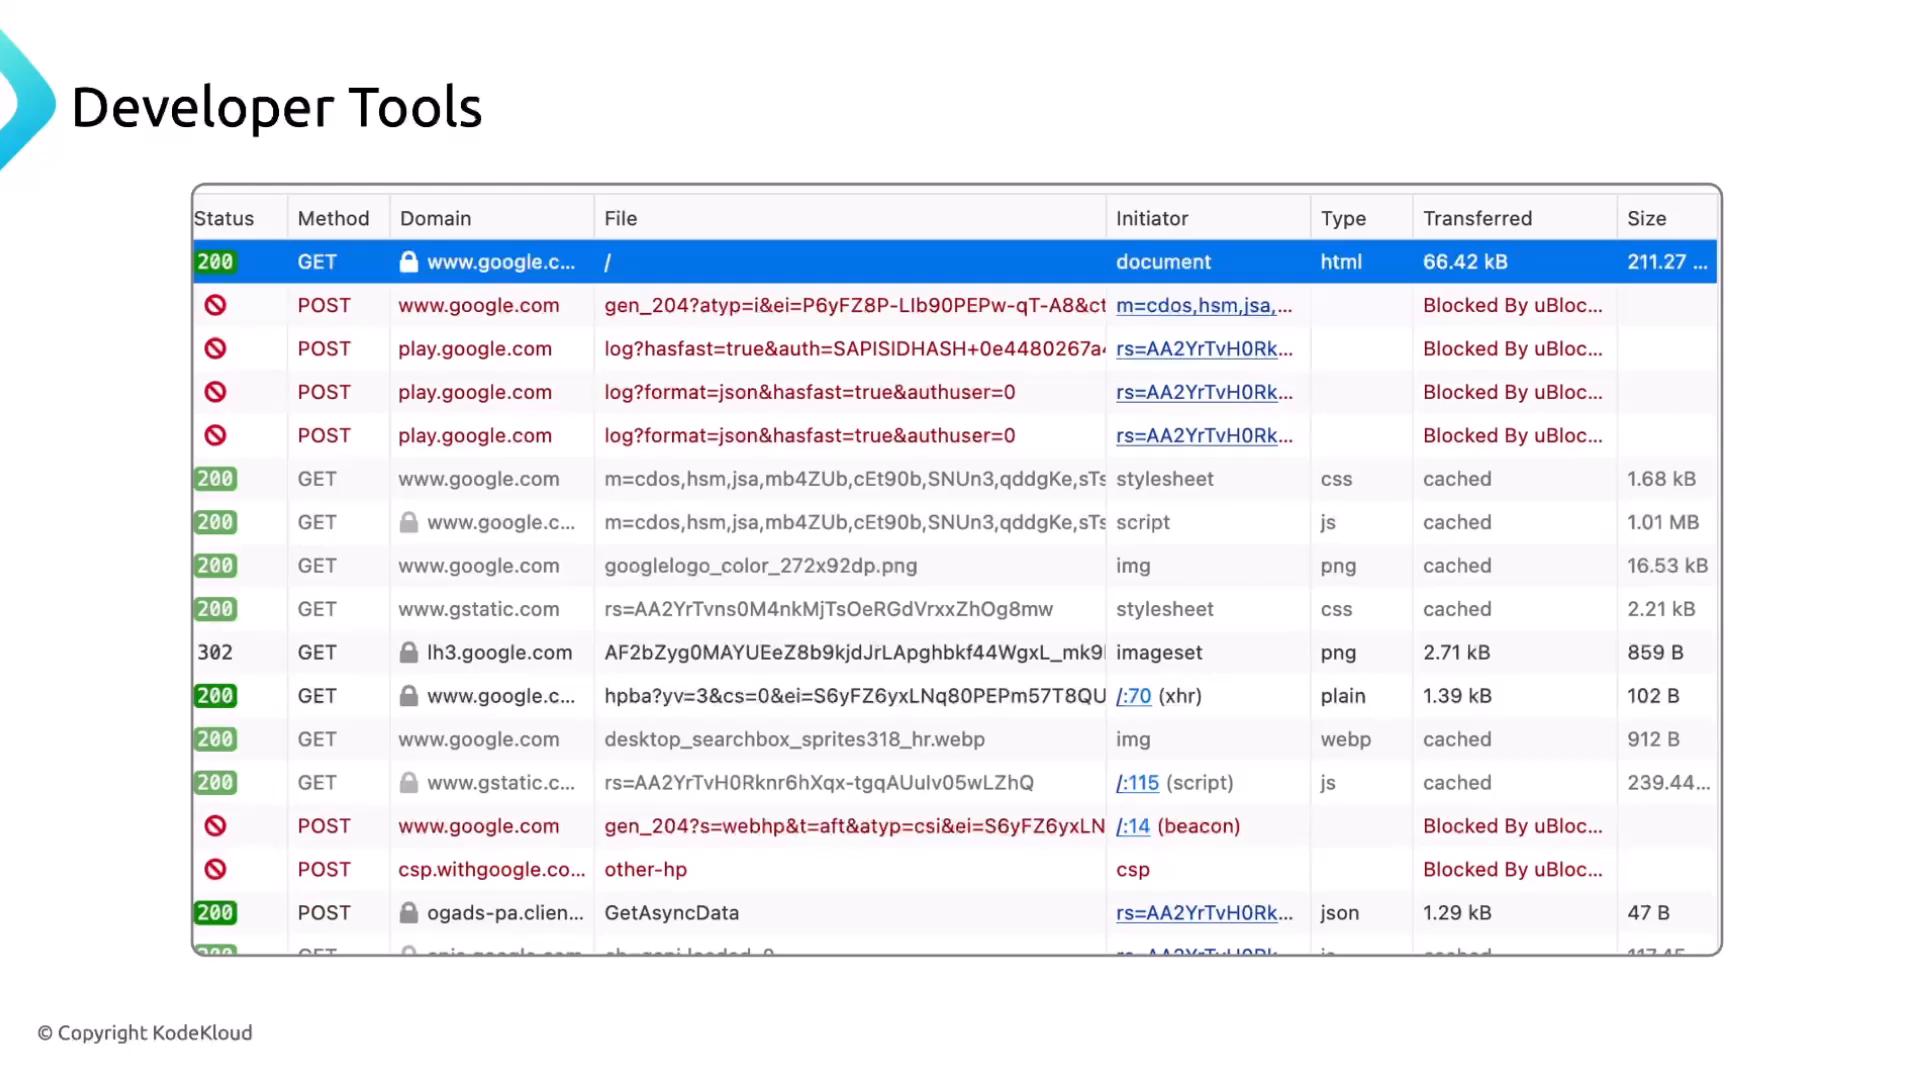Select the desktop_searchbox_sprites318_hr.webp file
1920x1080 pixels.
794,739
